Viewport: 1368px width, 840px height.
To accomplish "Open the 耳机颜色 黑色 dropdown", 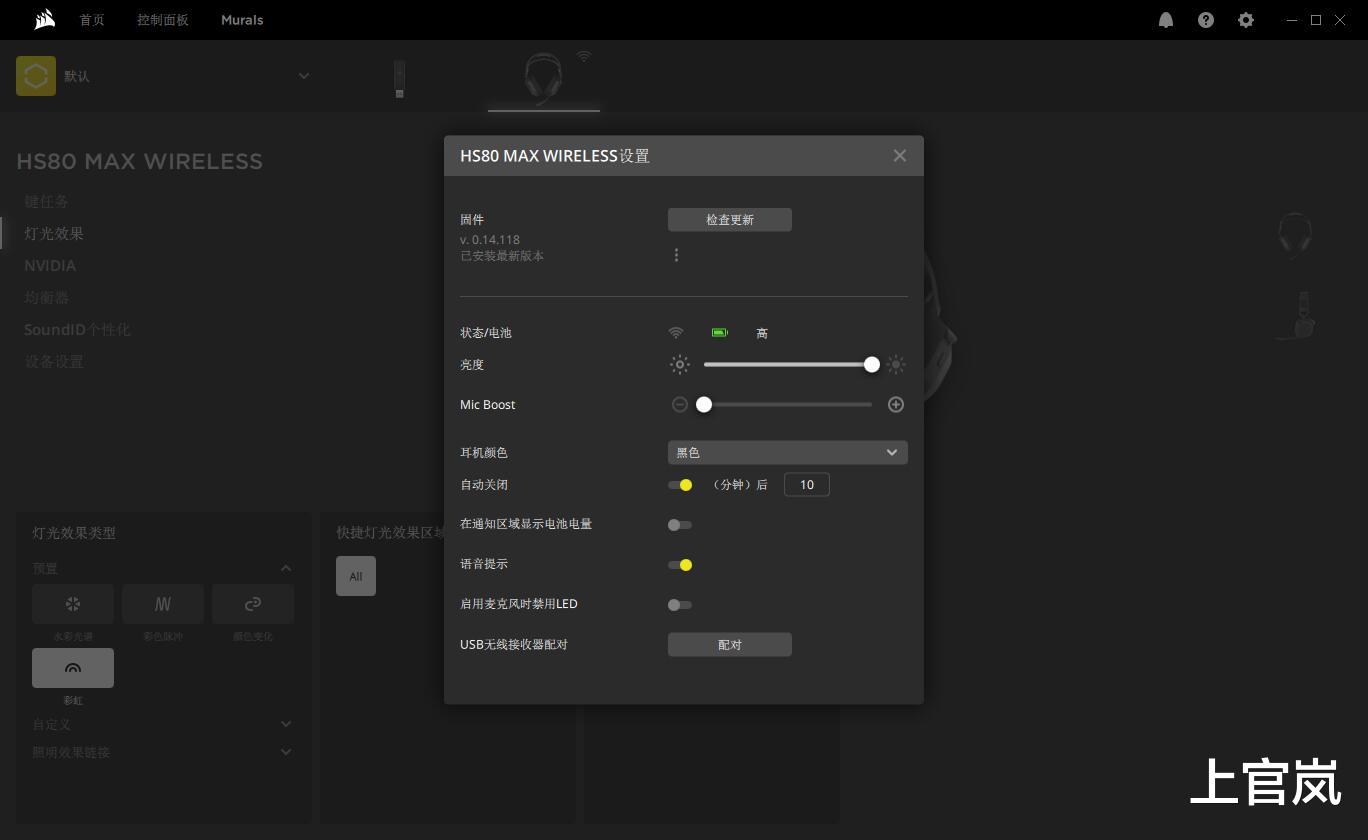I will click(x=788, y=453).
